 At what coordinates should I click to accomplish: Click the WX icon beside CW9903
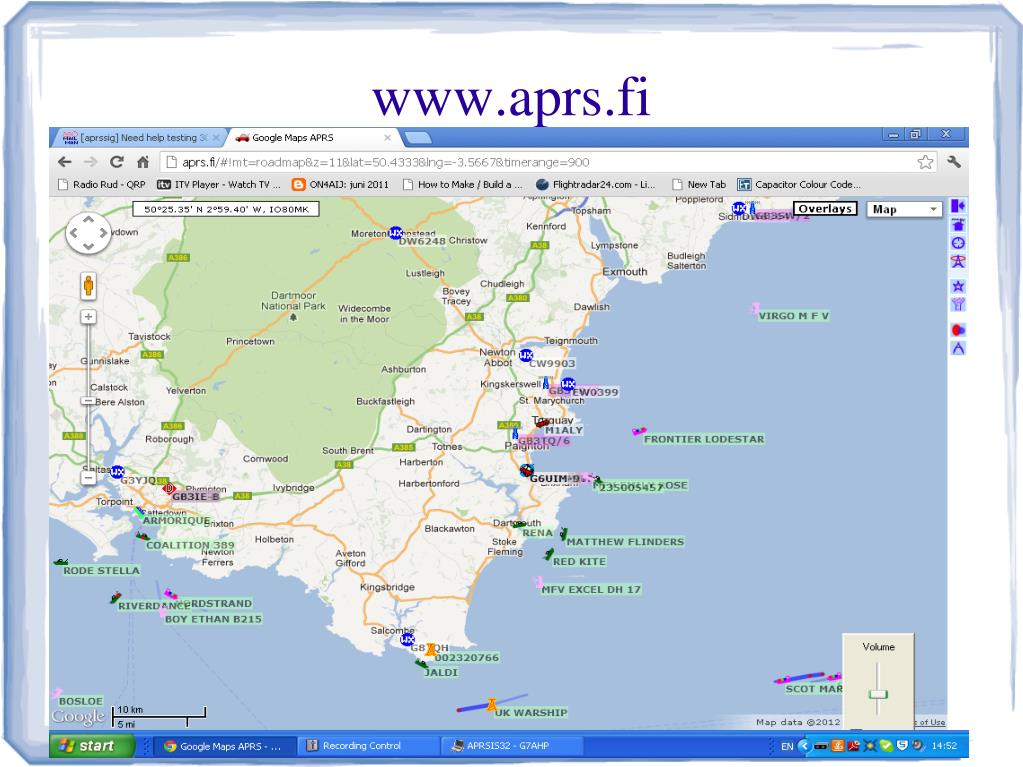(x=526, y=355)
